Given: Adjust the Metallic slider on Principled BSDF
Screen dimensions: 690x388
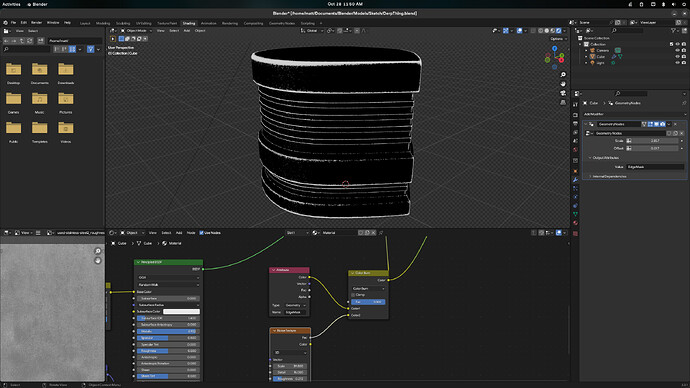Looking at the screenshot, I should [x=167, y=331].
